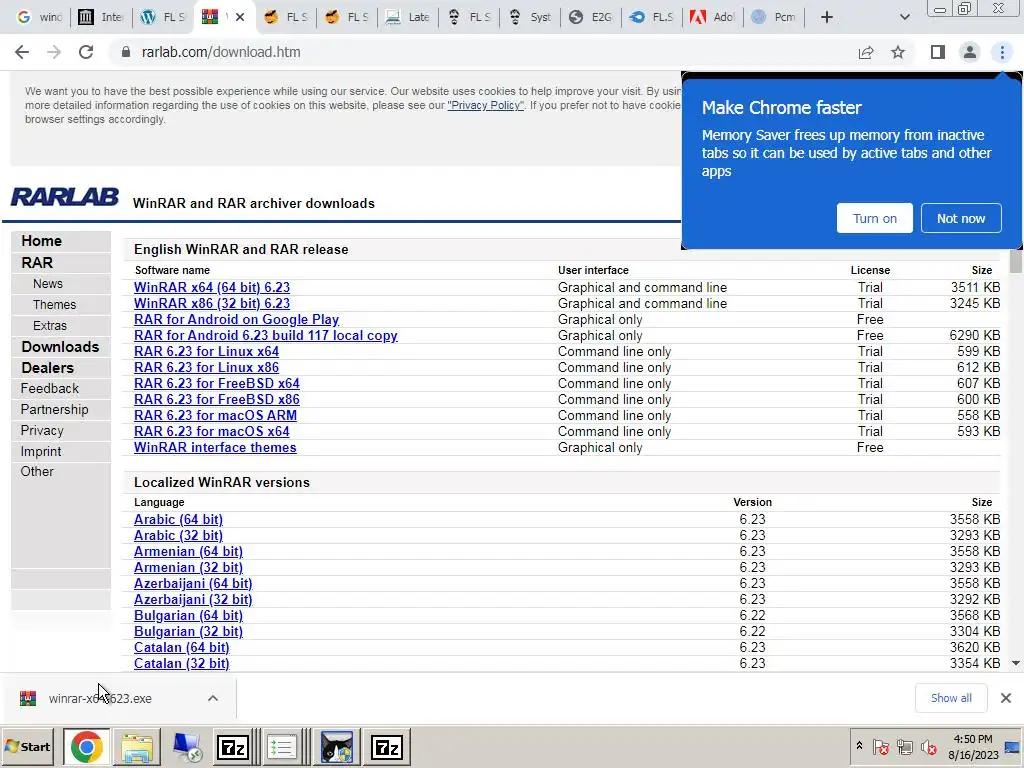1024x768 pixels.
Task: Close the active rarlab tab
Action: coord(240,17)
